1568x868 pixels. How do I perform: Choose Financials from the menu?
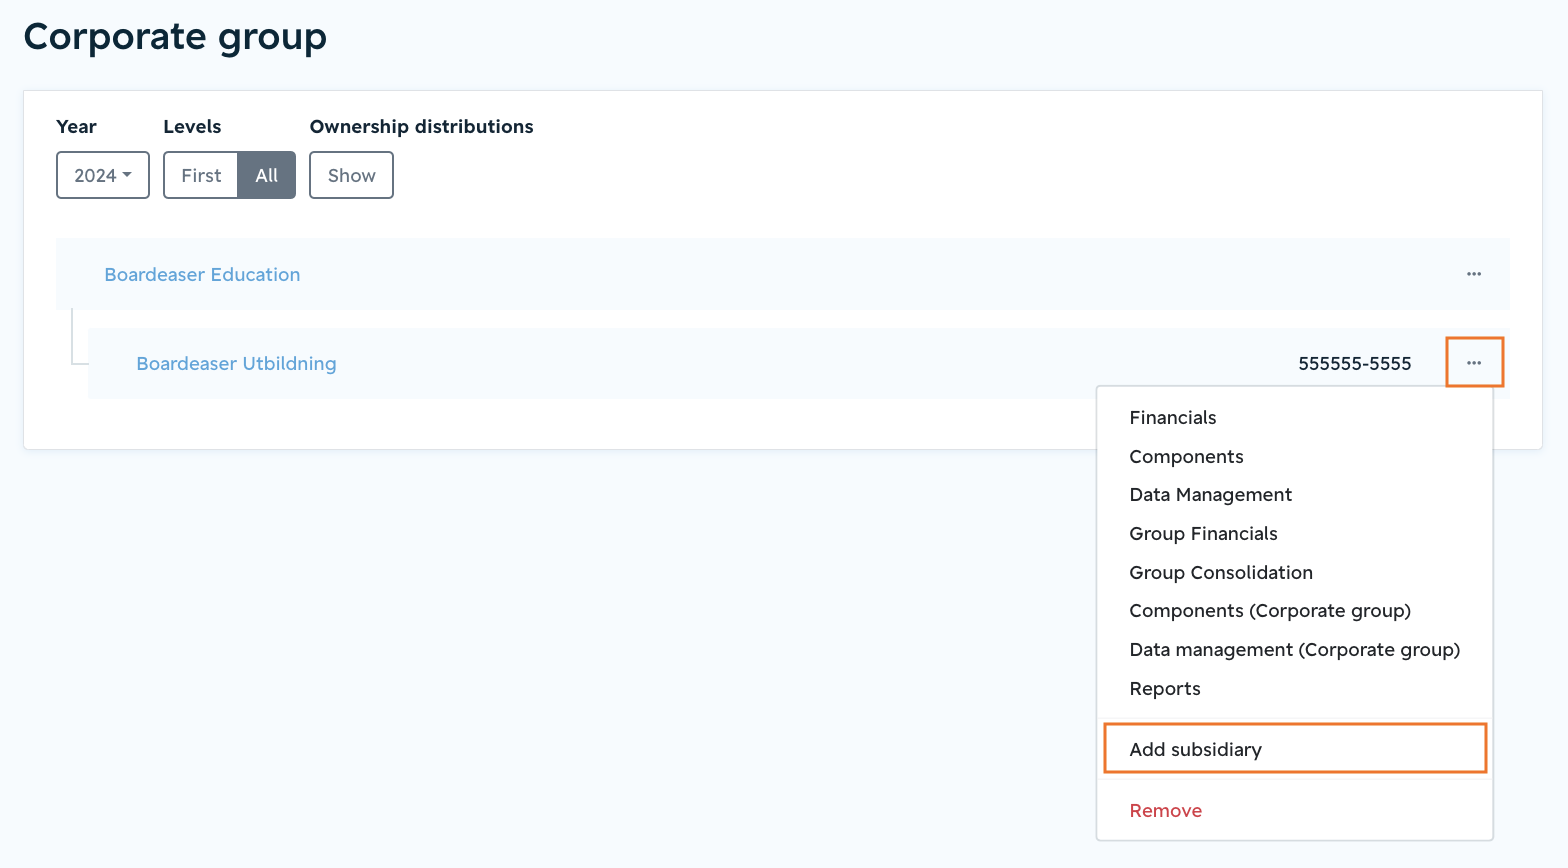point(1295,418)
